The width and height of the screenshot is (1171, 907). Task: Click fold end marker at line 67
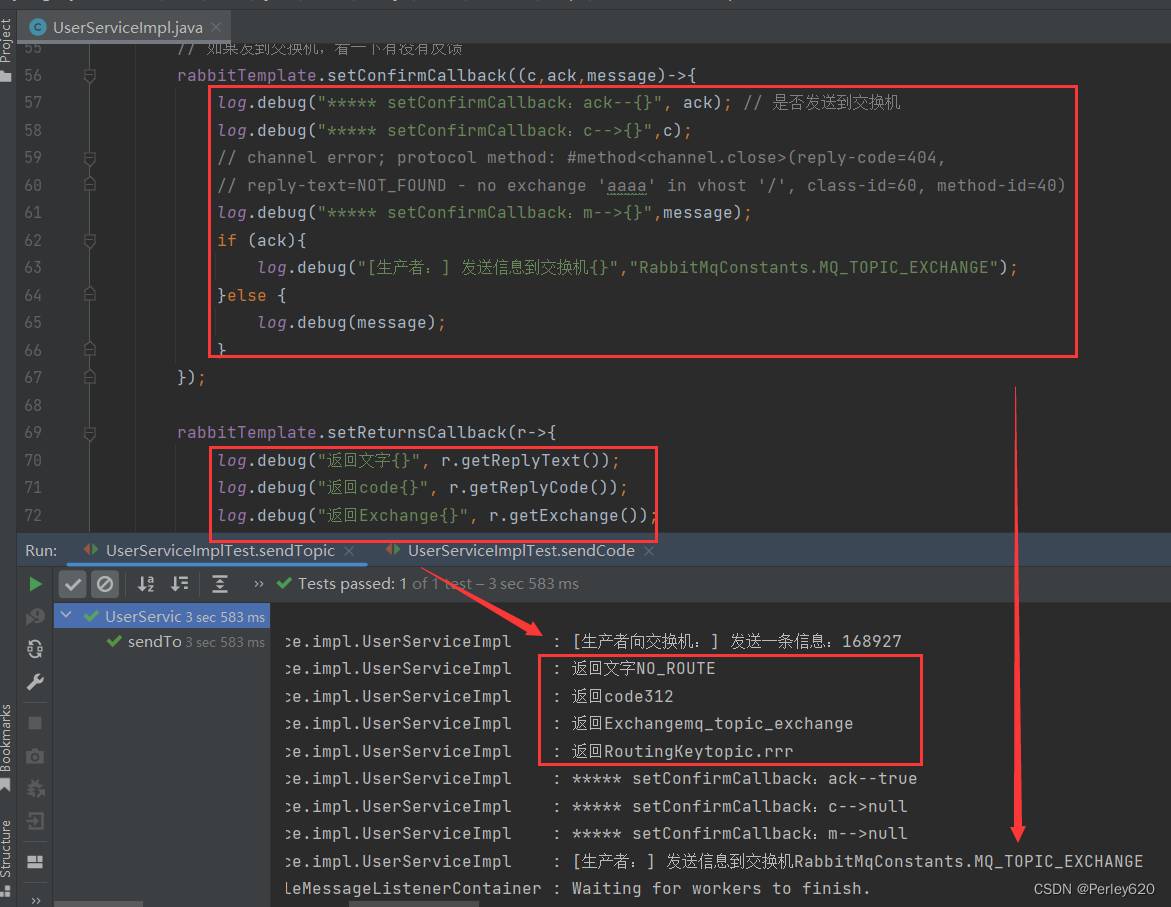(x=90, y=377)
